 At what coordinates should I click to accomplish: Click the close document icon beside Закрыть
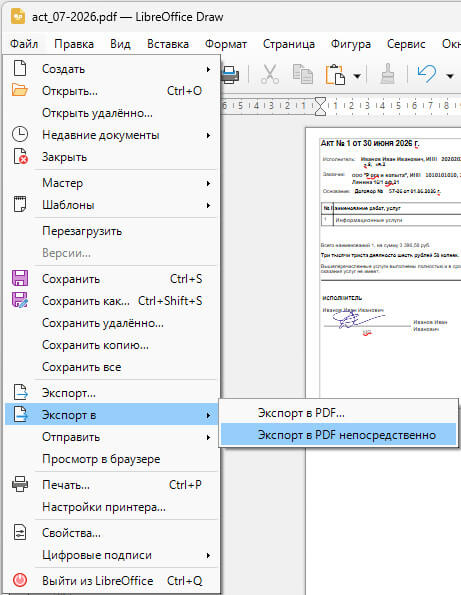tap(20, 156)
